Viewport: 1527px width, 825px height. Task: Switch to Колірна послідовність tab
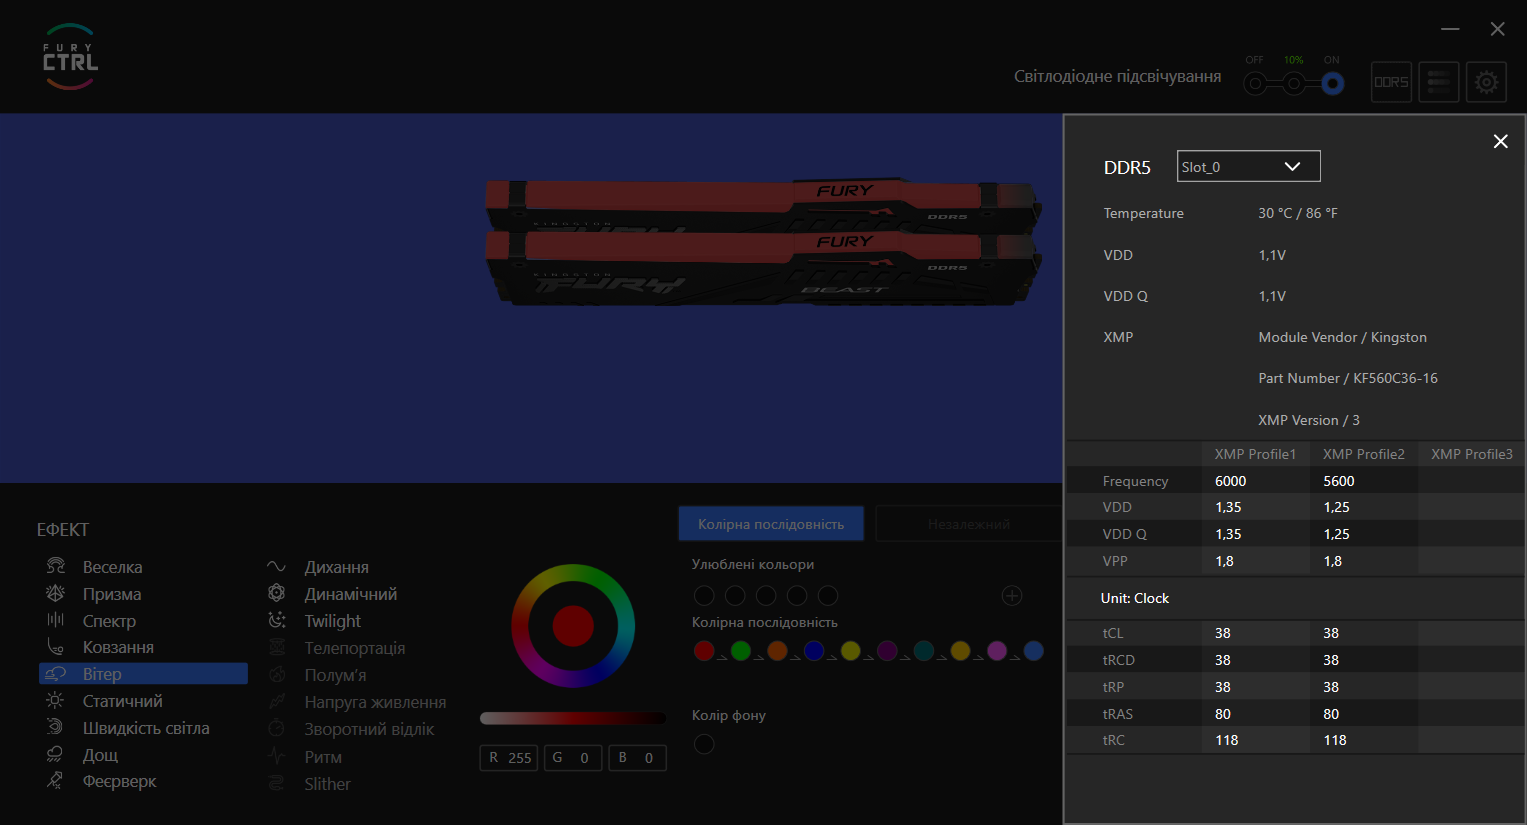771,523
